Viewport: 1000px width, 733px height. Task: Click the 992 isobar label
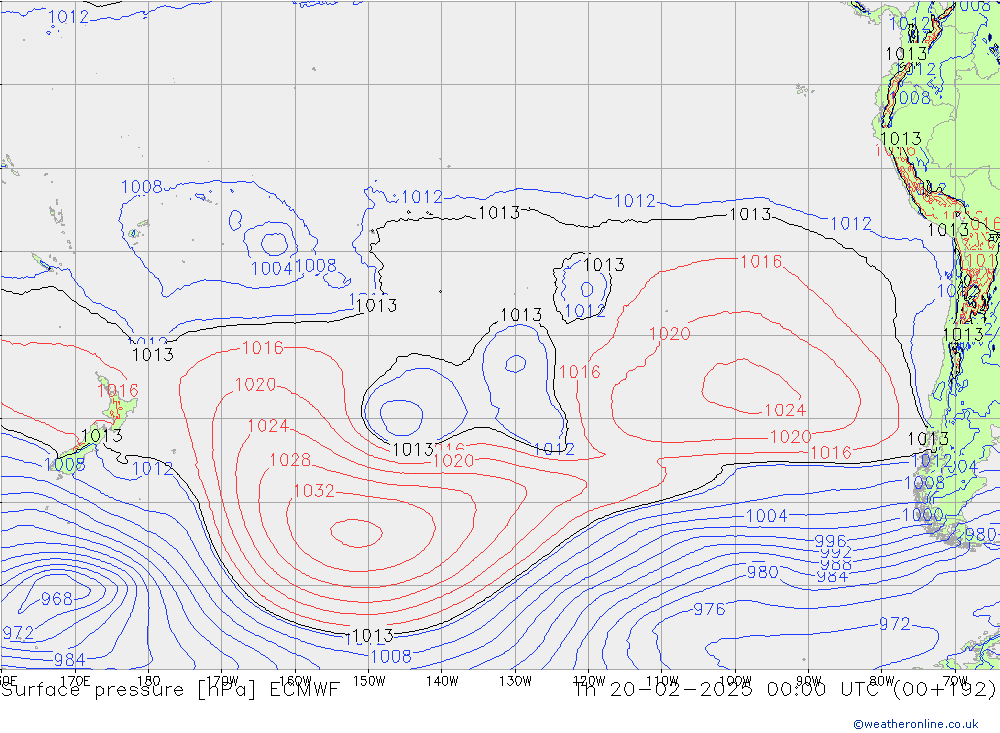coord(835,553)
